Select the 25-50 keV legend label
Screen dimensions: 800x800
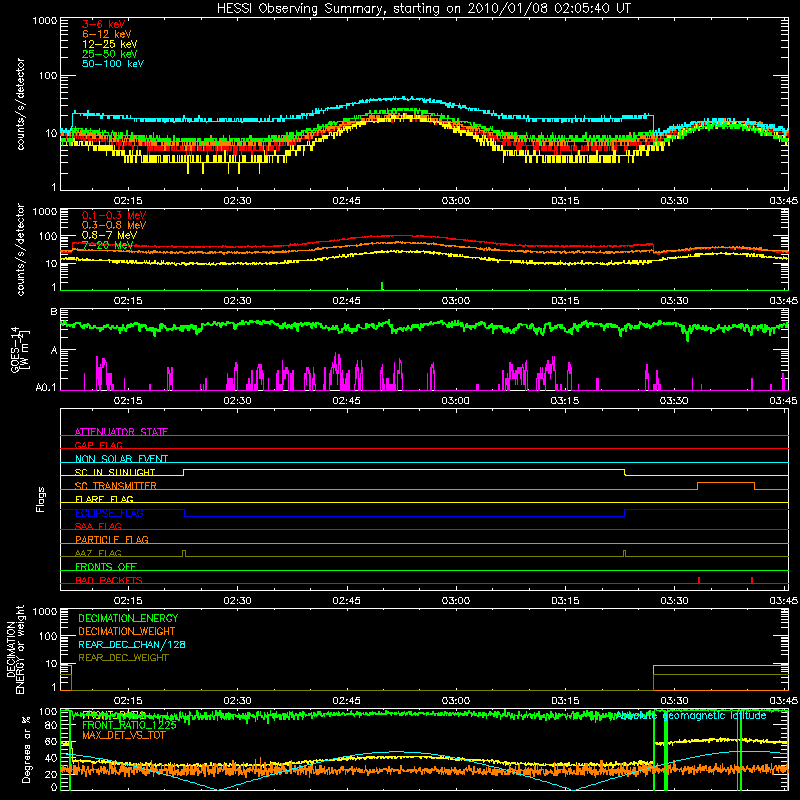click(110, 54)
